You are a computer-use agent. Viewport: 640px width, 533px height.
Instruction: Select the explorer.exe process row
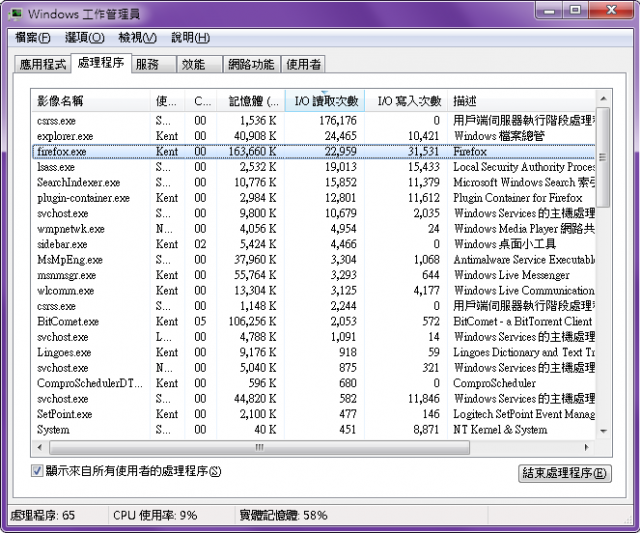(x=313, y=136)
